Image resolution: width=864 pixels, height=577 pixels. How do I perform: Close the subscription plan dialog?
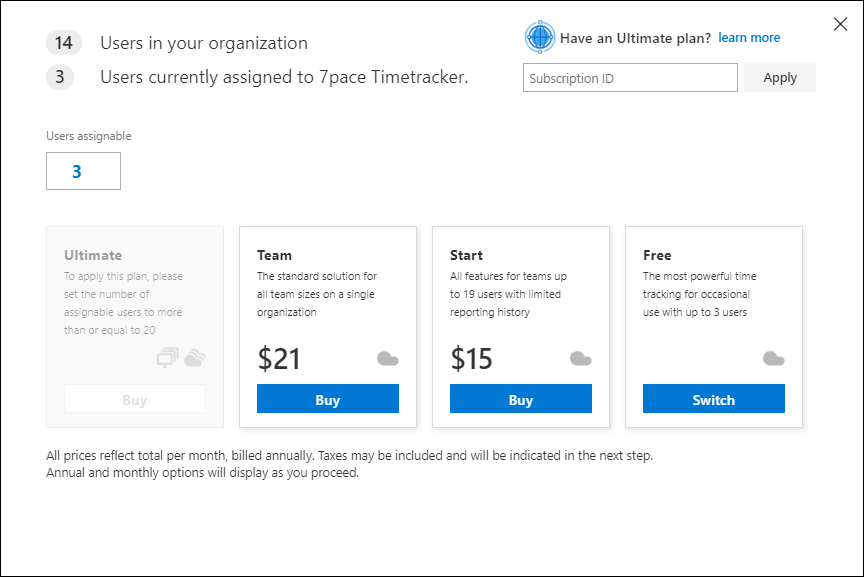pyautogui.click(x=840, y=24)
